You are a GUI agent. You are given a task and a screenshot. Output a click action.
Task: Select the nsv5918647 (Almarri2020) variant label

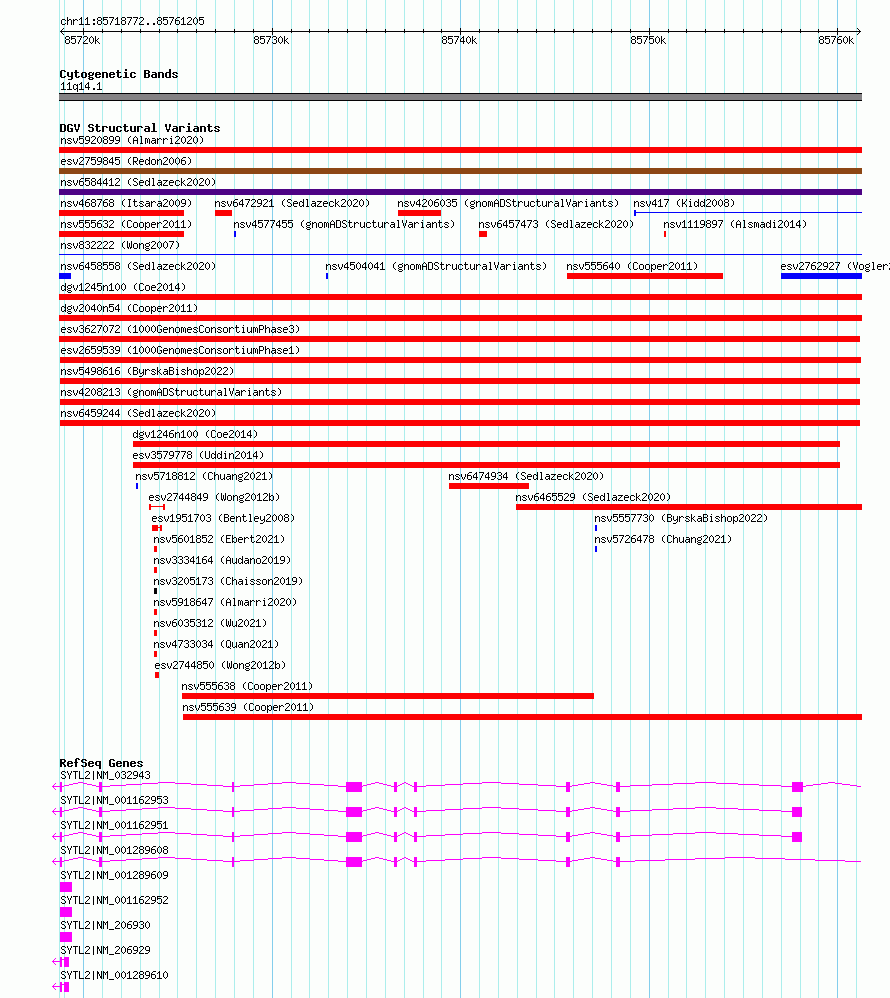point(225,602)
